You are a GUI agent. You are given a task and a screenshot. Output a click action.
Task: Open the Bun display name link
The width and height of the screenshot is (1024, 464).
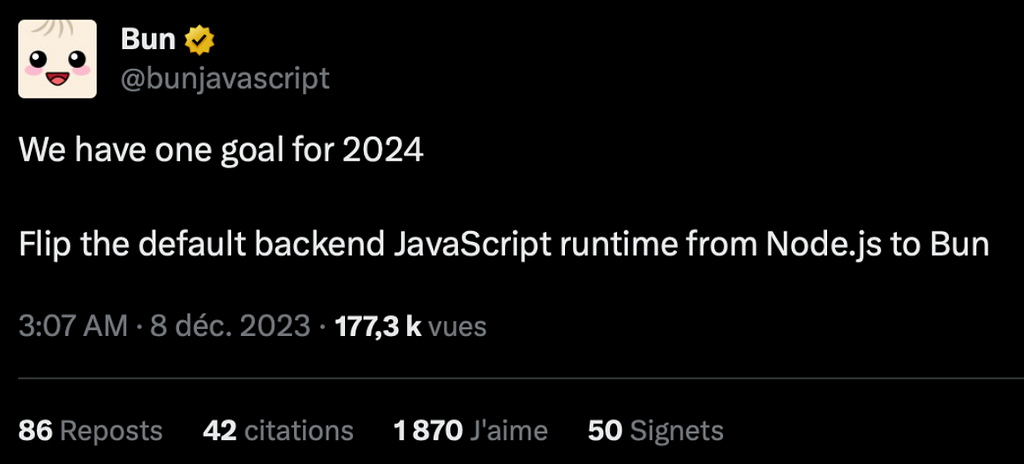(x=148, y=41)
